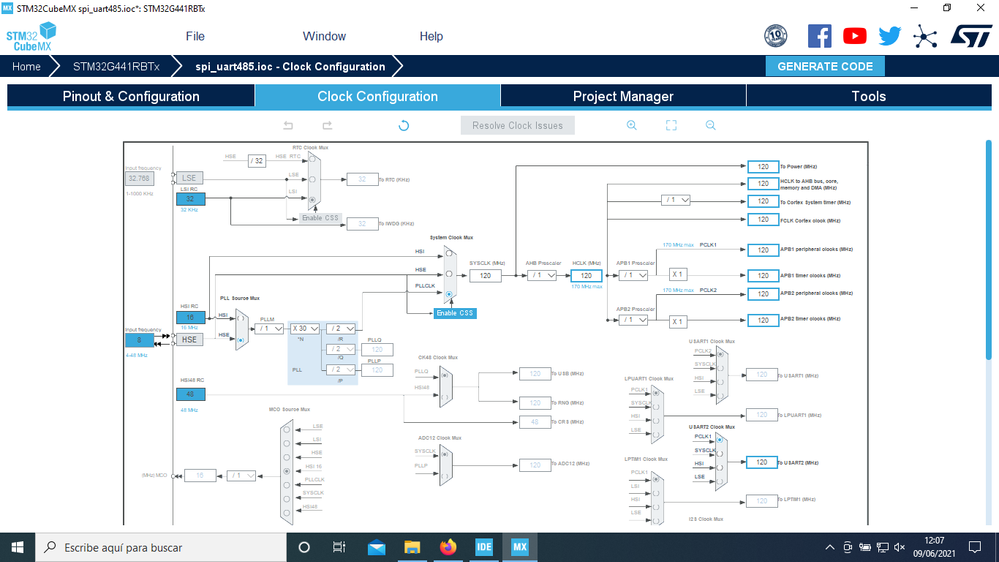The height and width of the screenshot is (562, 999).
Task: Click the ST logo
Action: click(971, 36)
